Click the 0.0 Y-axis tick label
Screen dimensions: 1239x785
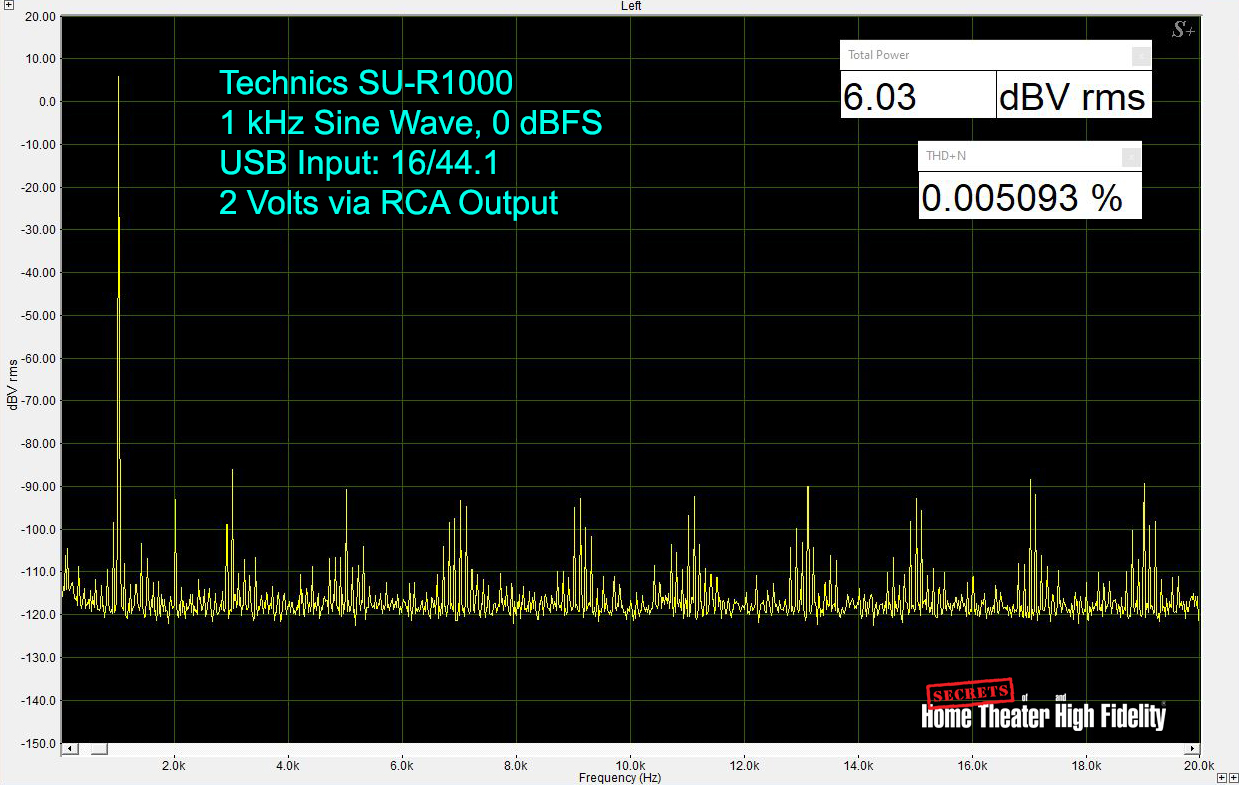click(x=46, y=102)
